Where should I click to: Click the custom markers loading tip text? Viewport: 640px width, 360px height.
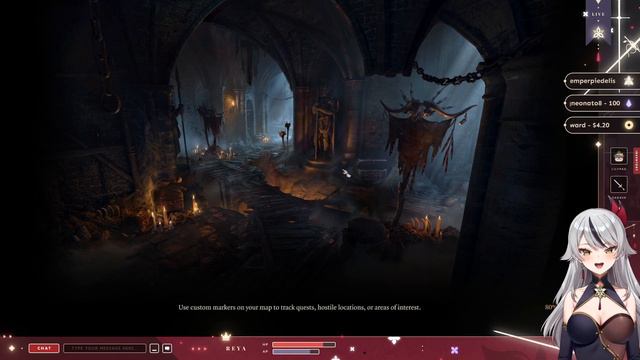pos(299,307)
